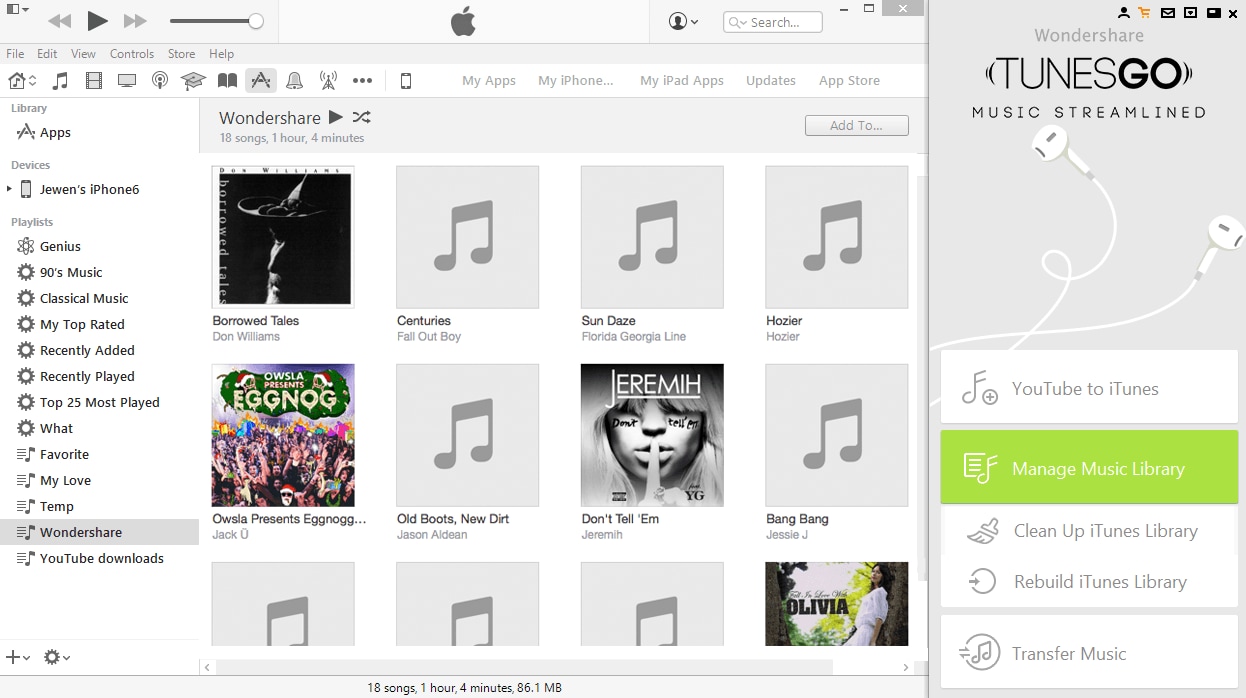Open the account dropdown near search
Screen dimensions: 1246x698
point(684,21)
